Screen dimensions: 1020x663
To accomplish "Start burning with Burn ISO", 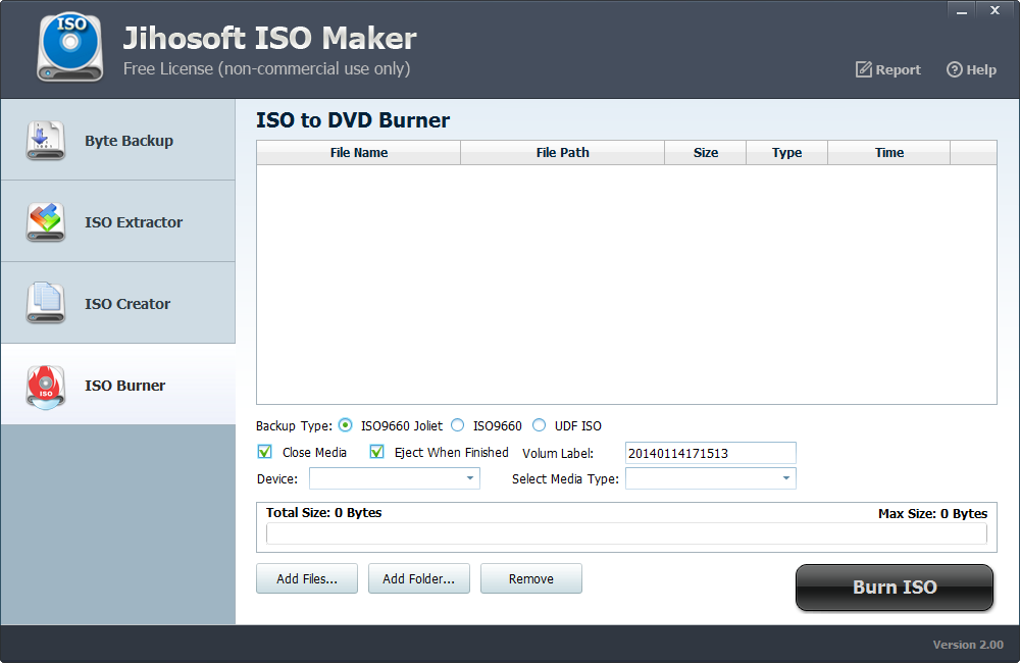I will [x=894, y=587].
